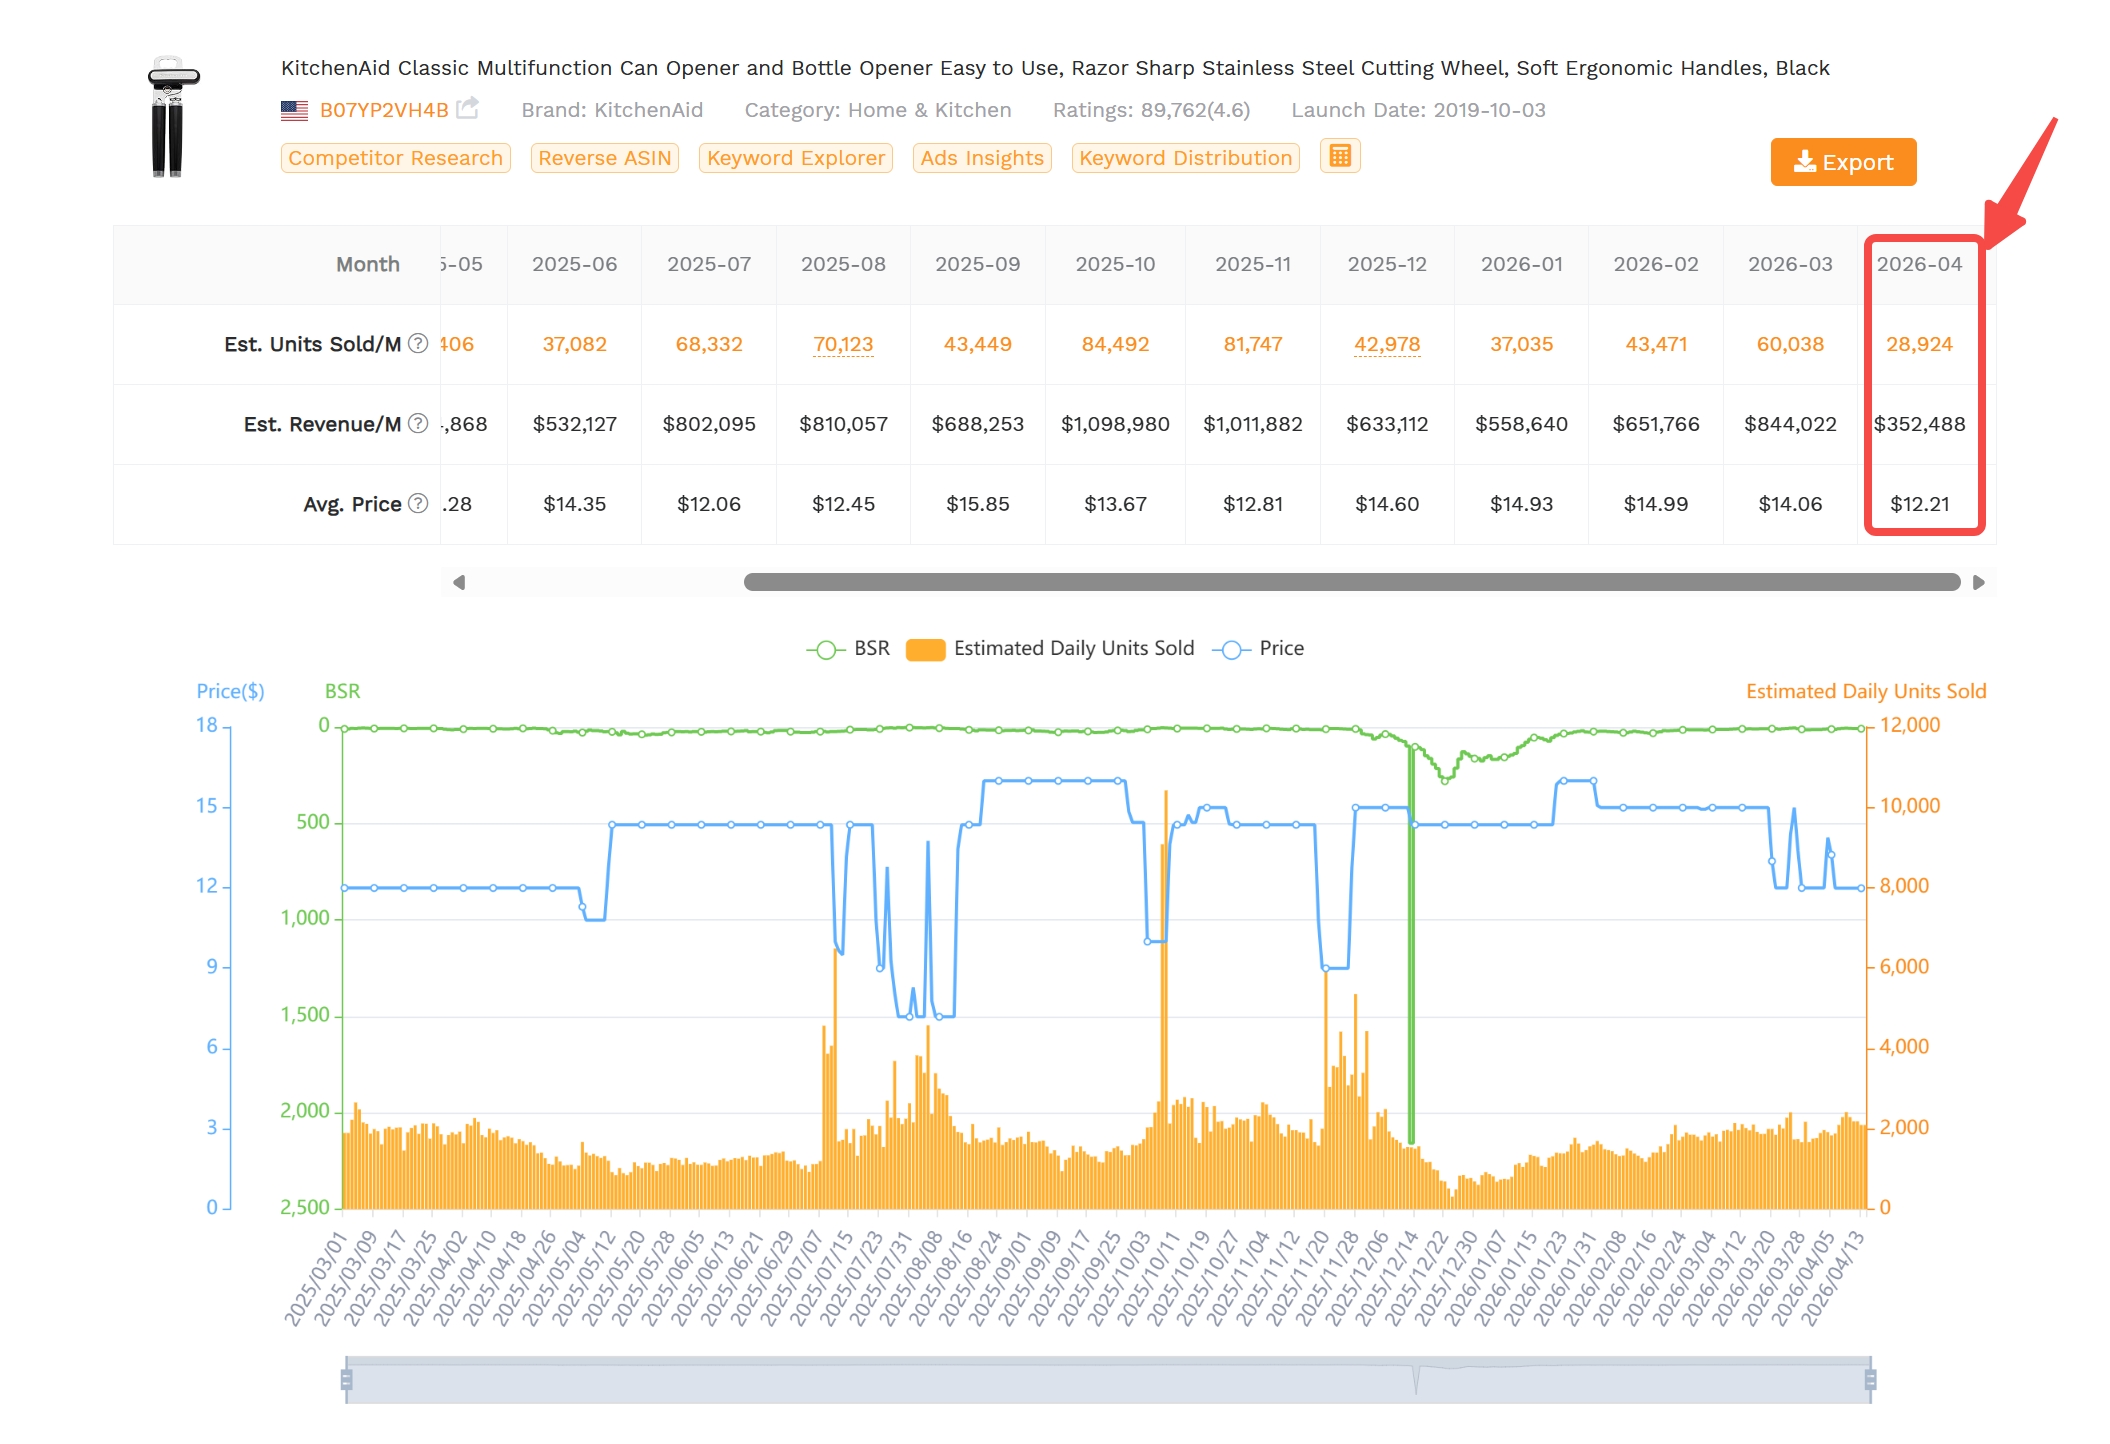This screenshot has height=1444, width=2110.
Task: View Keyword Distribution
Action: pos(1185,157)
